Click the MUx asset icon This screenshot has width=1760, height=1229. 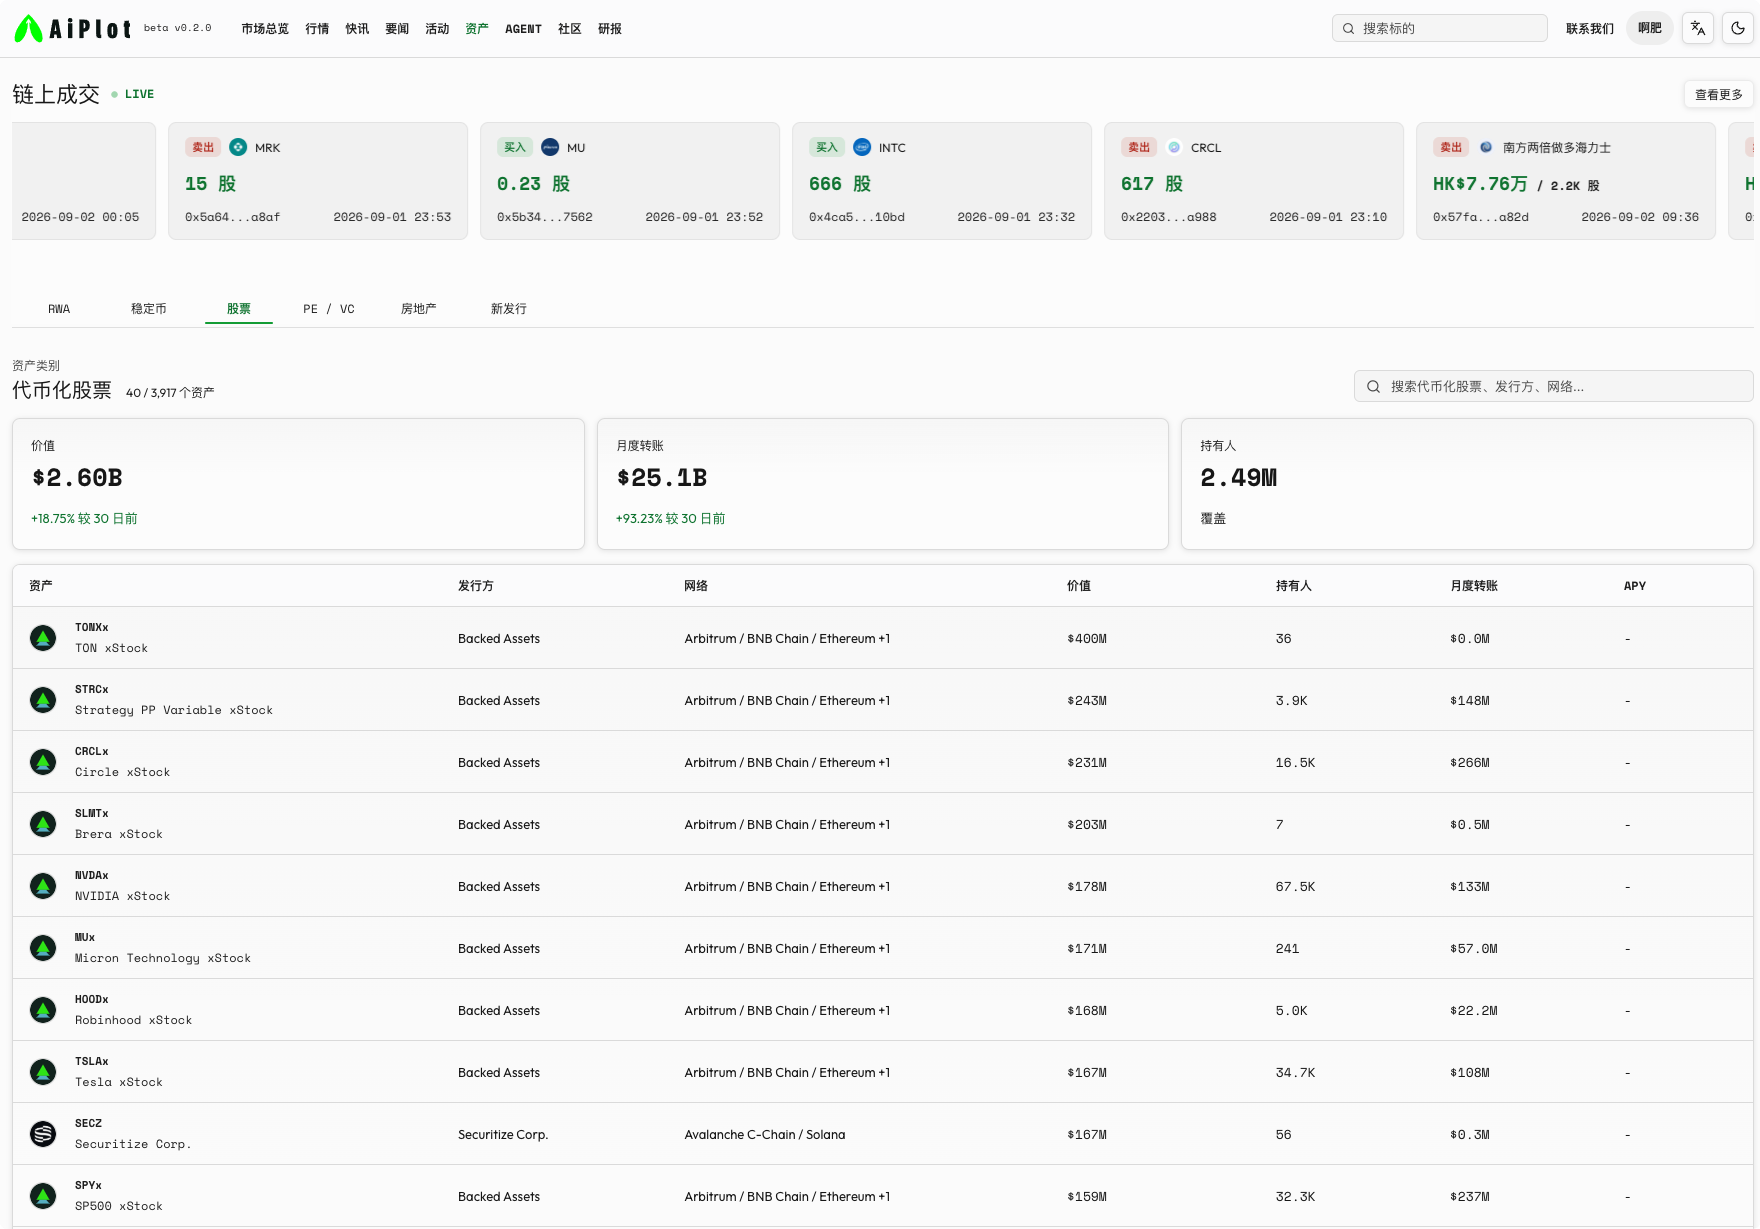click(43, 948)
